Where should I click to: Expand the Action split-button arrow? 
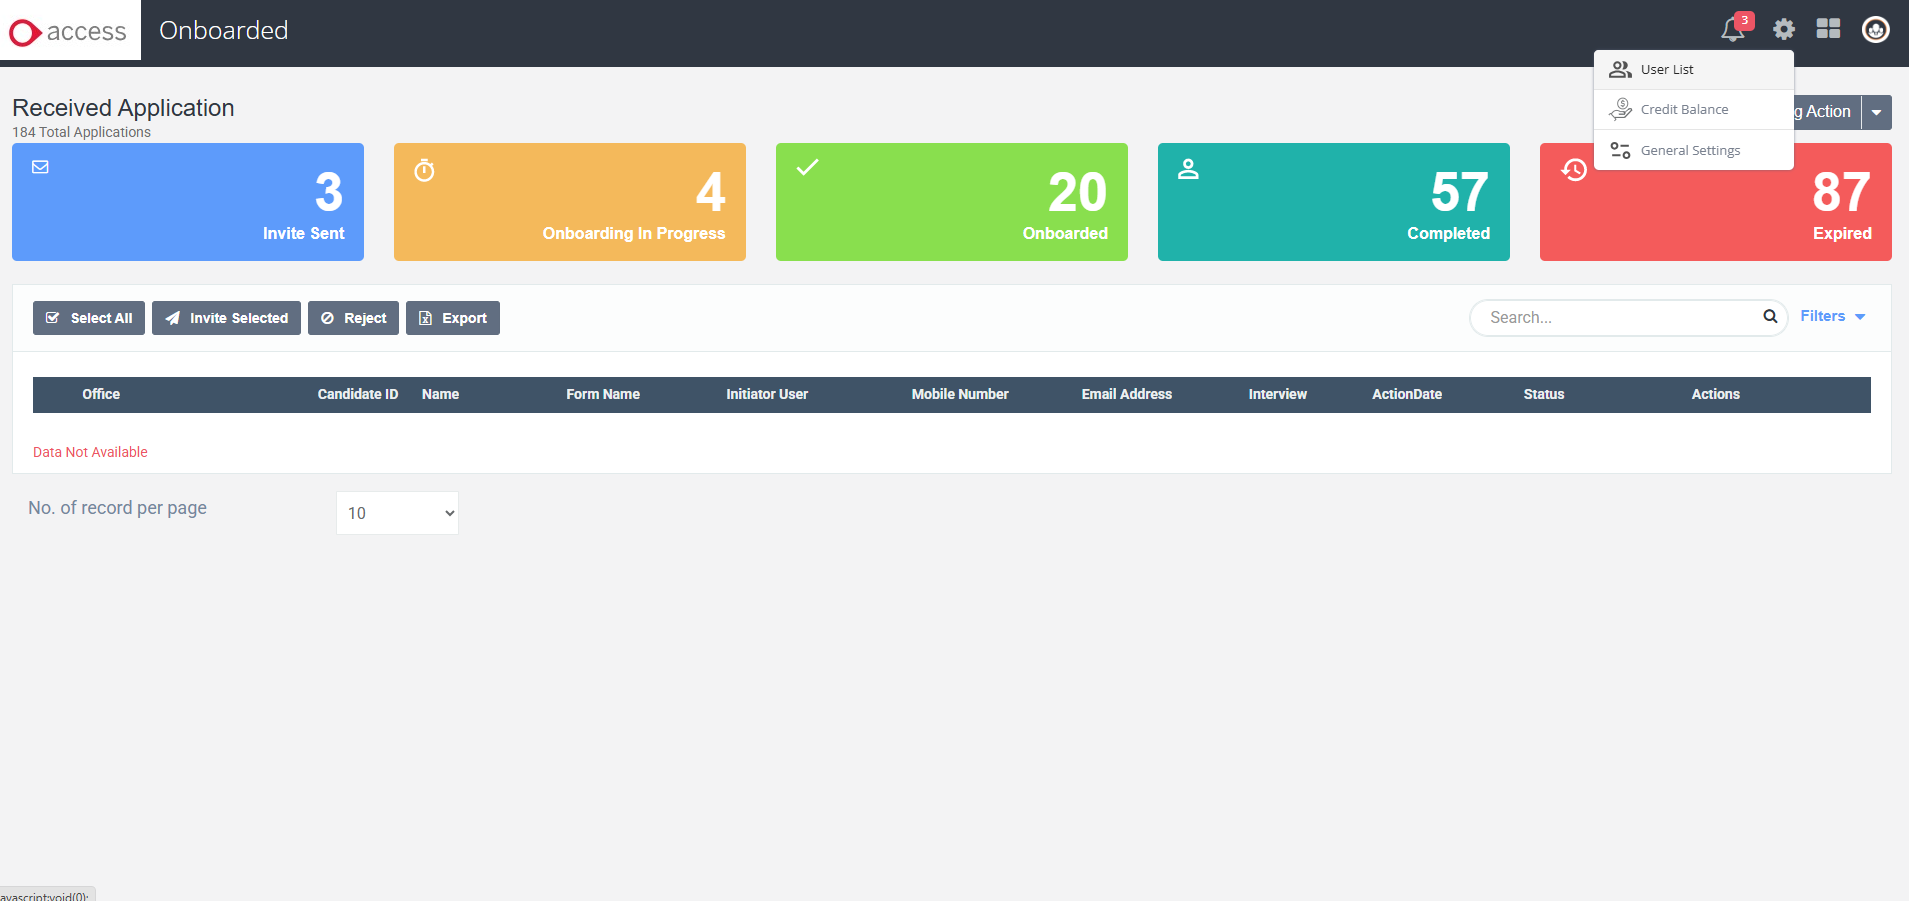(1876, 112)
